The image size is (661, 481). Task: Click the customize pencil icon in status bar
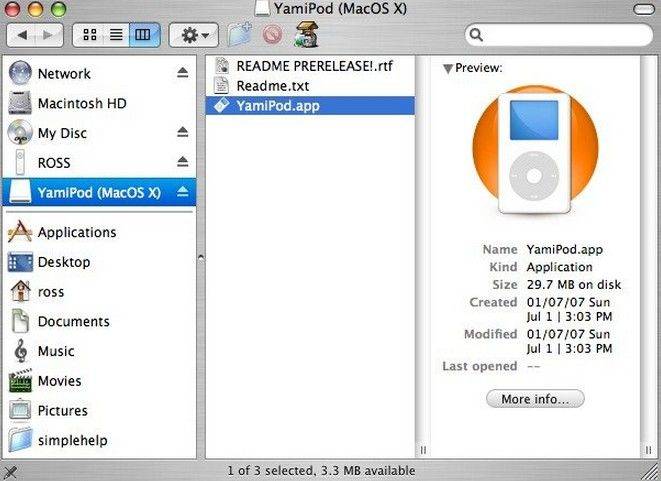pyautogui.click(x=9, y=471)
